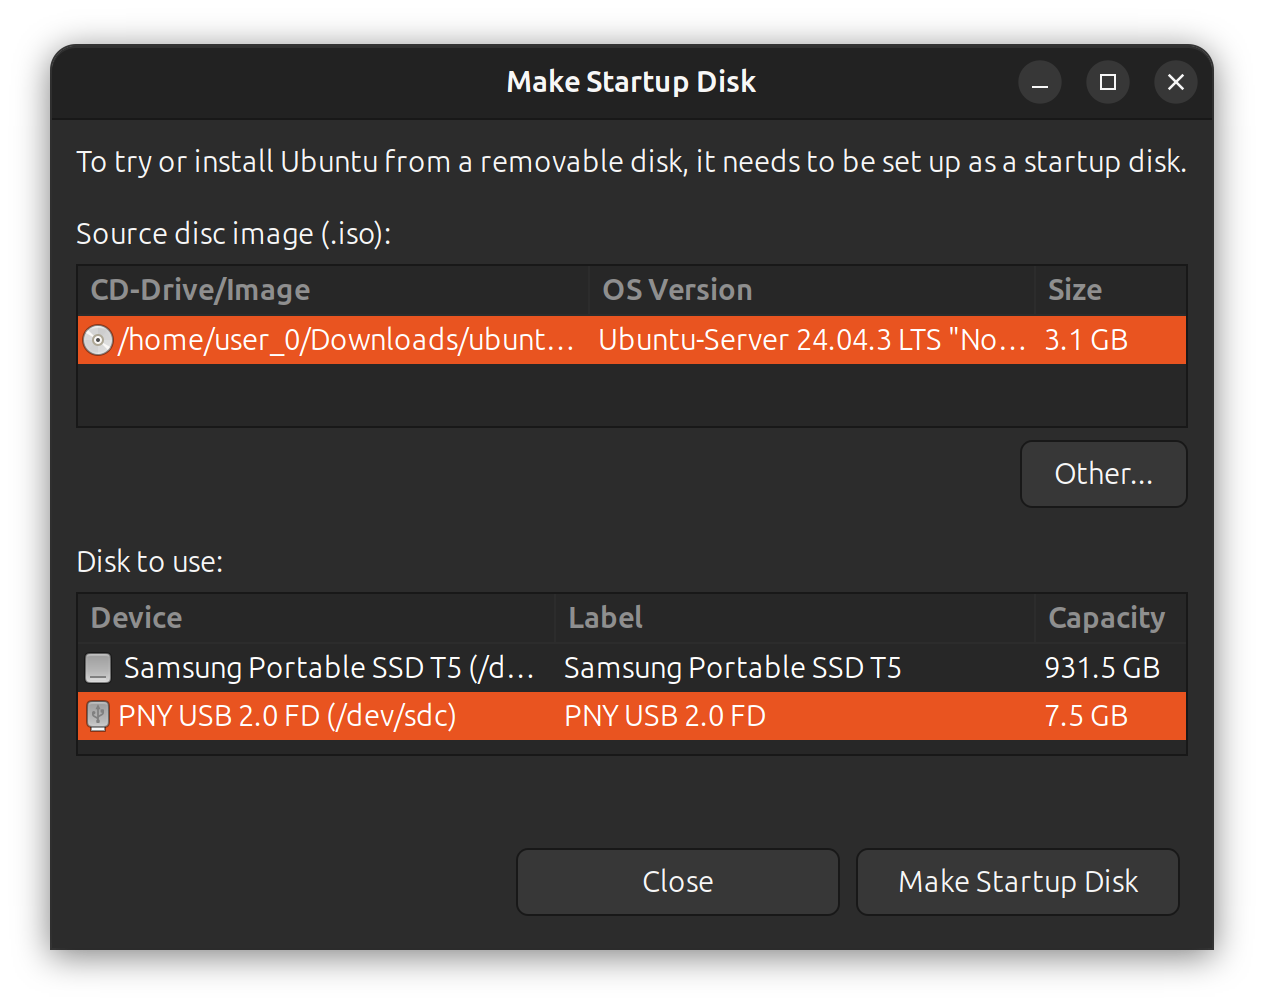The image size is (1264, 1006).
Task: Sort by the CD-Drive/Image column header
Action: [200, 290]
